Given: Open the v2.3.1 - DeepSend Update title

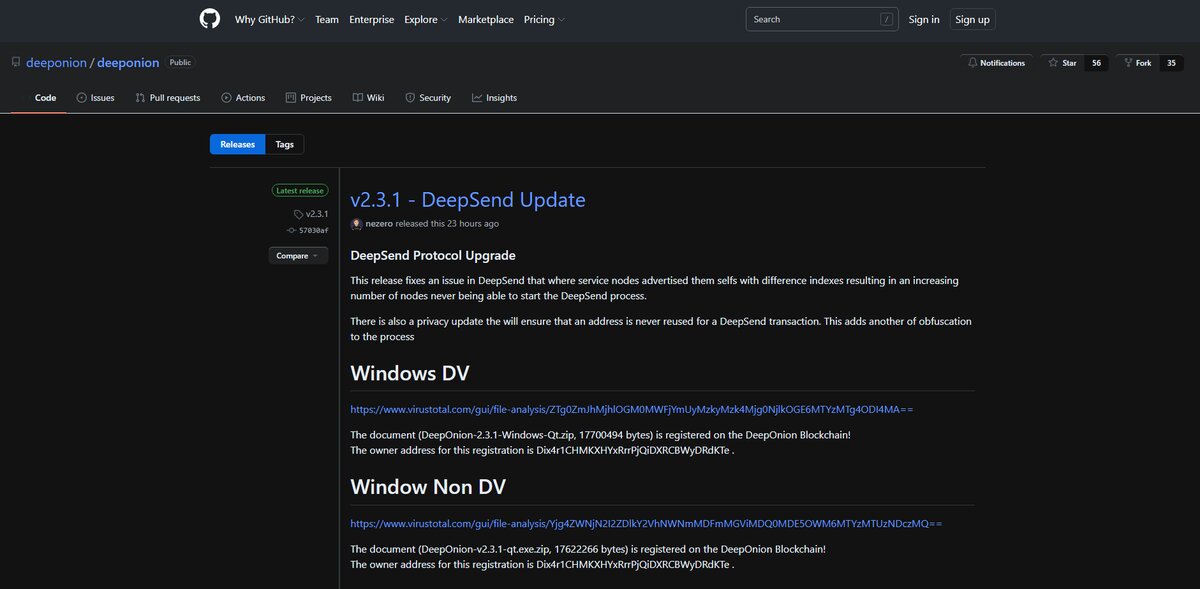Looking at the screenshot, I should [468, 199].
